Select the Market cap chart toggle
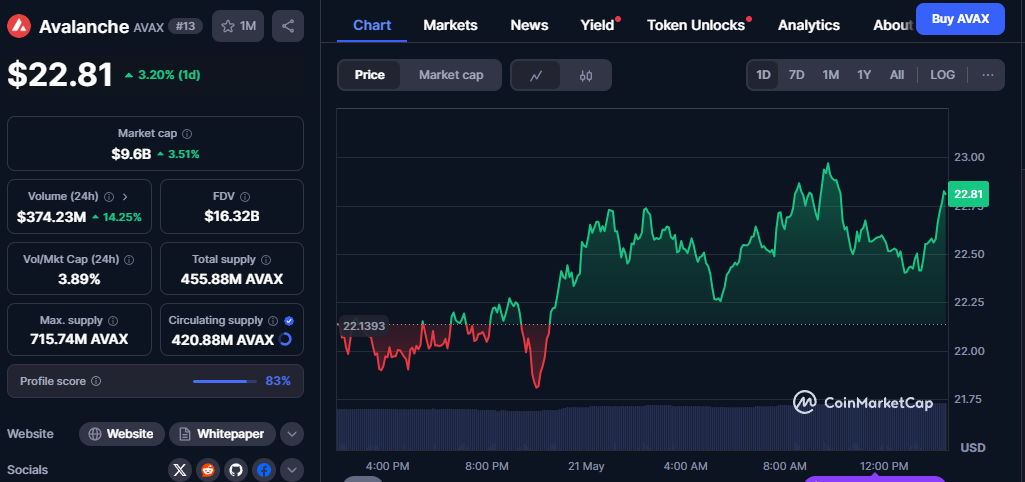1025x482 pixels. (451, 75)
